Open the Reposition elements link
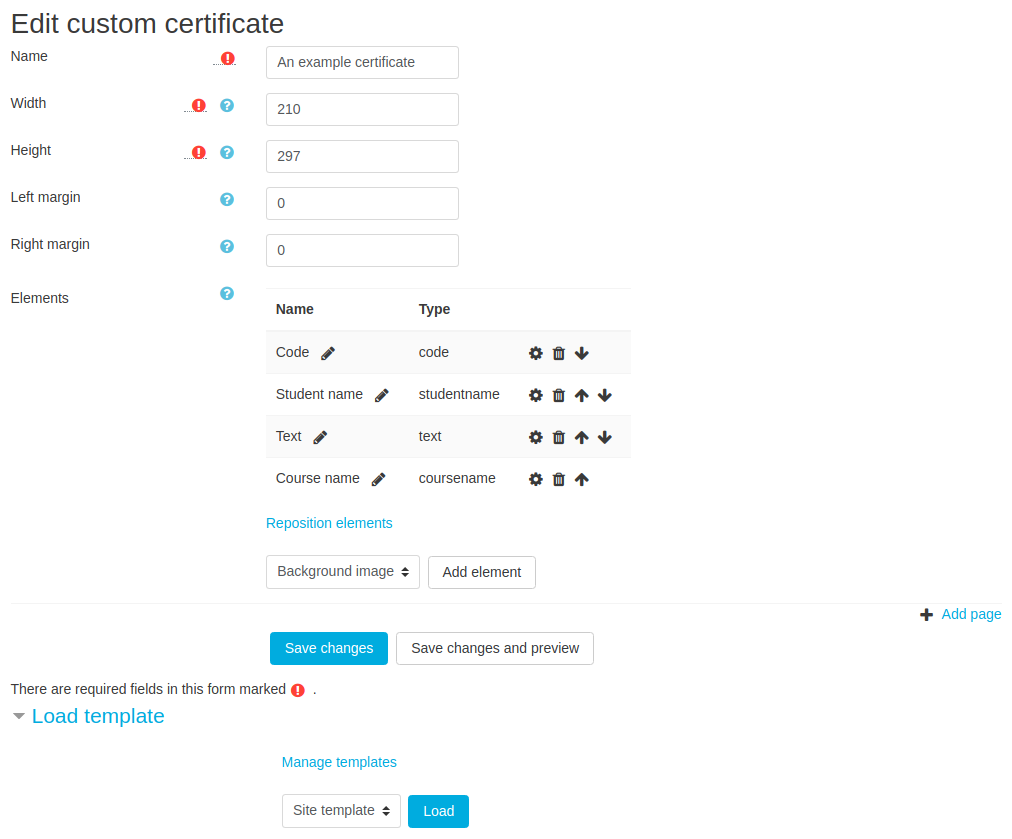1012x839 pixels. coord(329,523)
